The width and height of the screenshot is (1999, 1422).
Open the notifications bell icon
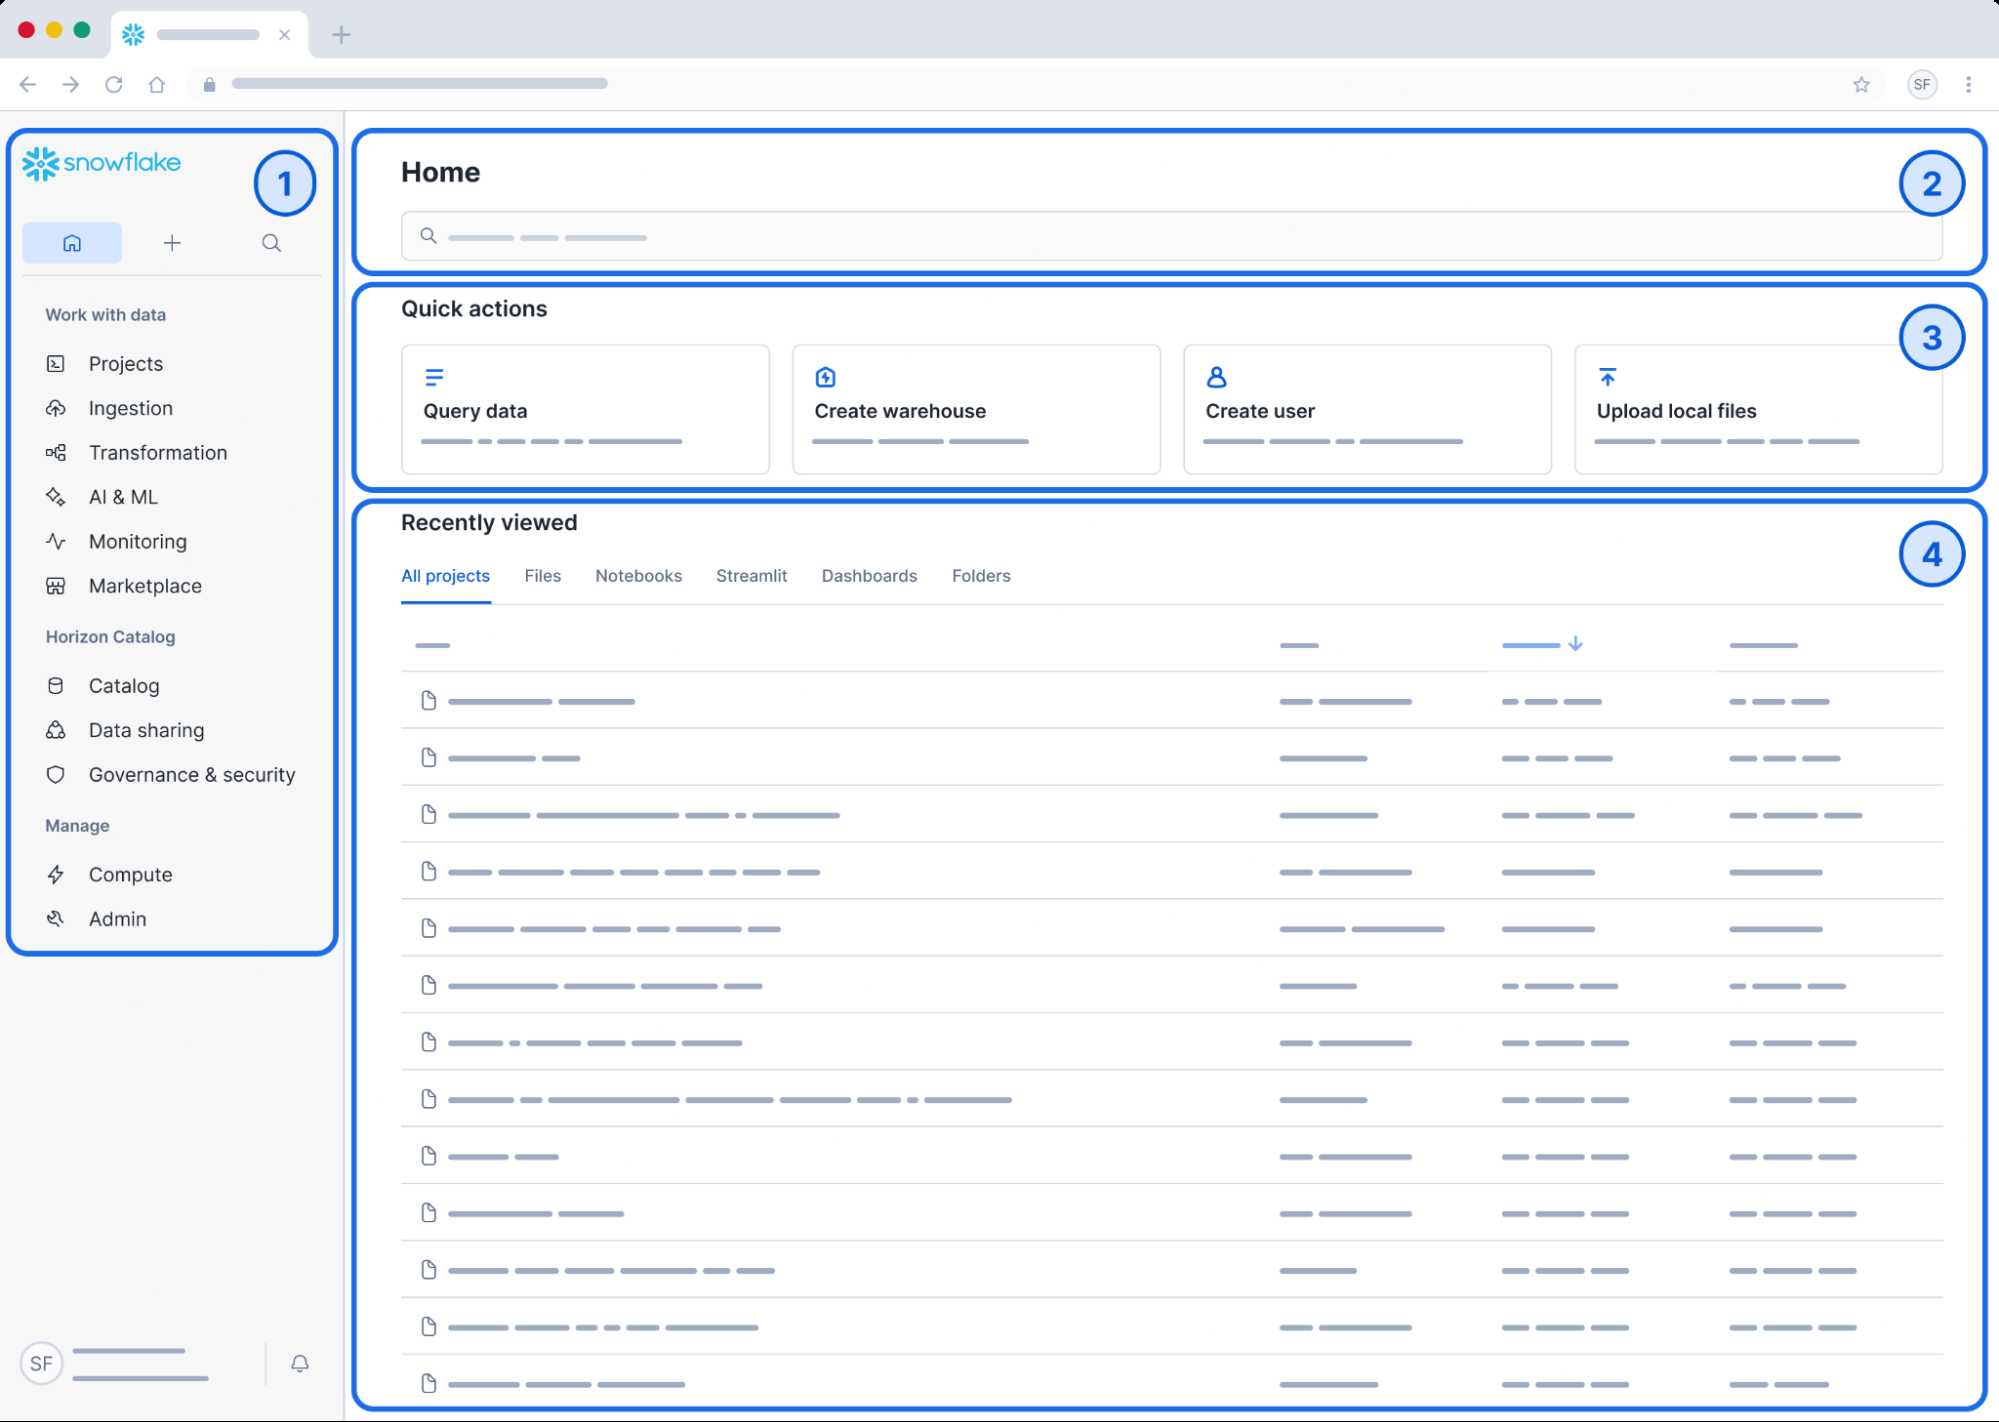(x=299, y=1363)
